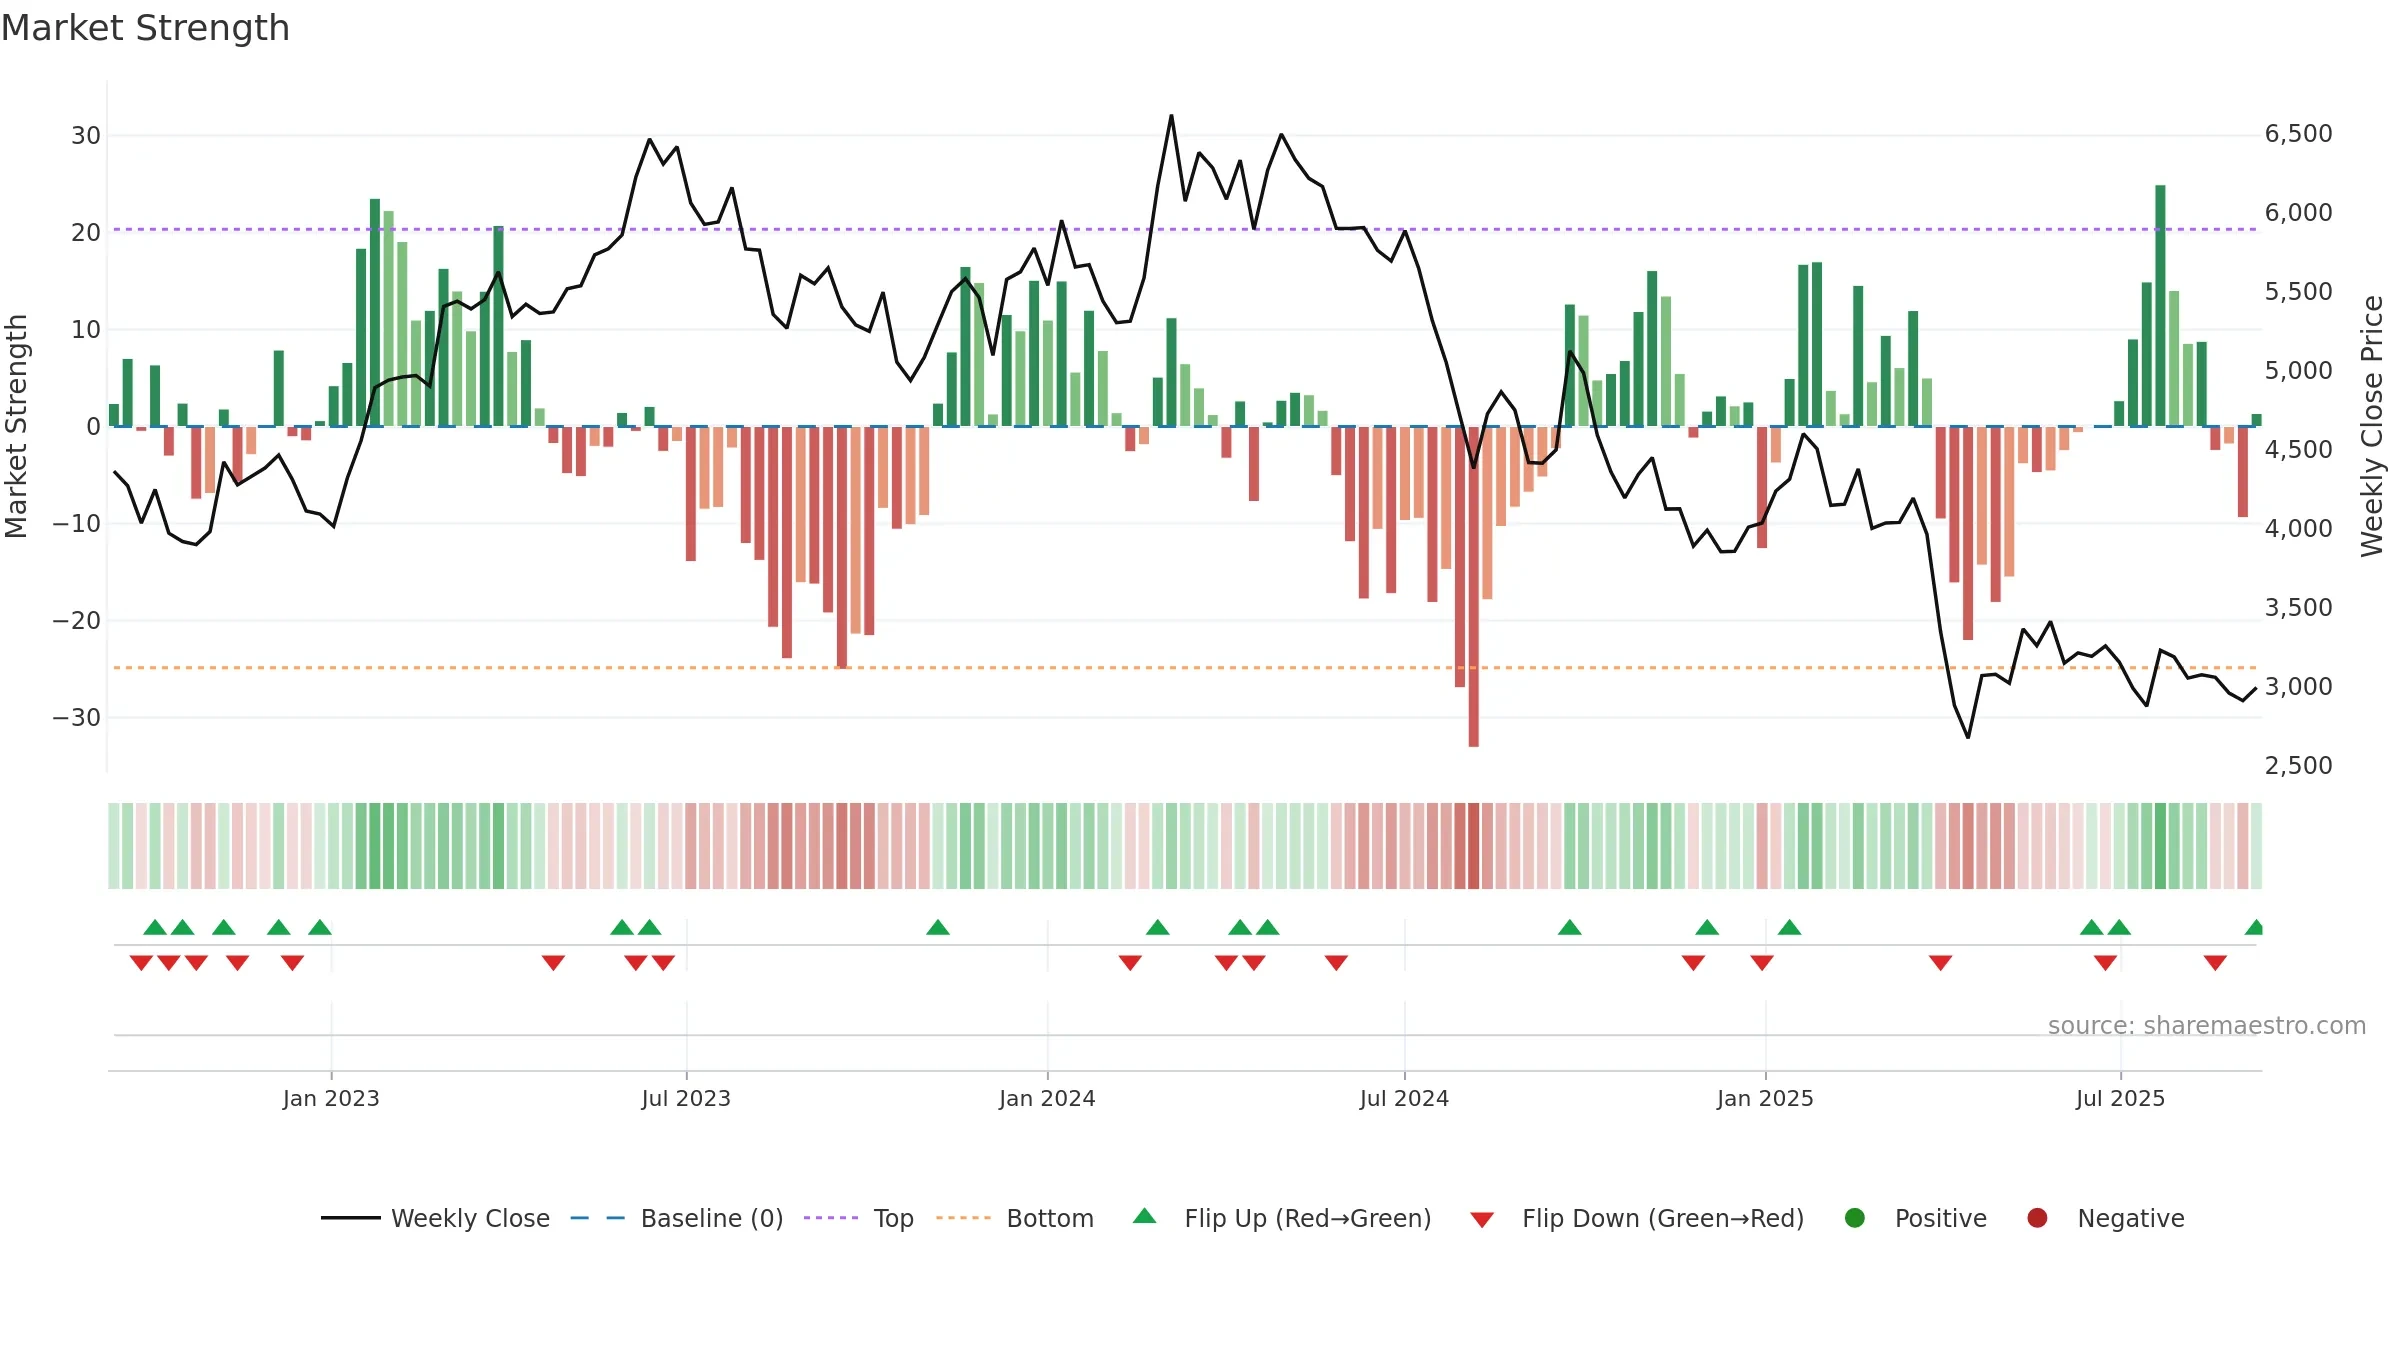Click the source: sharemaestro.com text
This screenshot has height=1350, width=2400.
pos(2207,1025)
